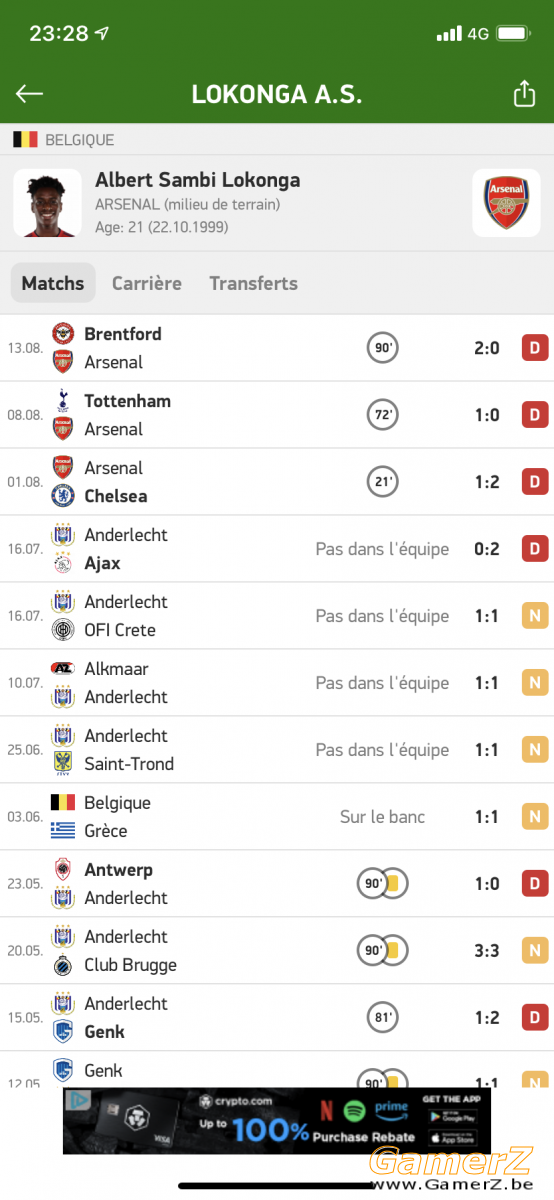
Task: Select the Matchs tab
Action: pyautogui.click(x=53, y=283)
